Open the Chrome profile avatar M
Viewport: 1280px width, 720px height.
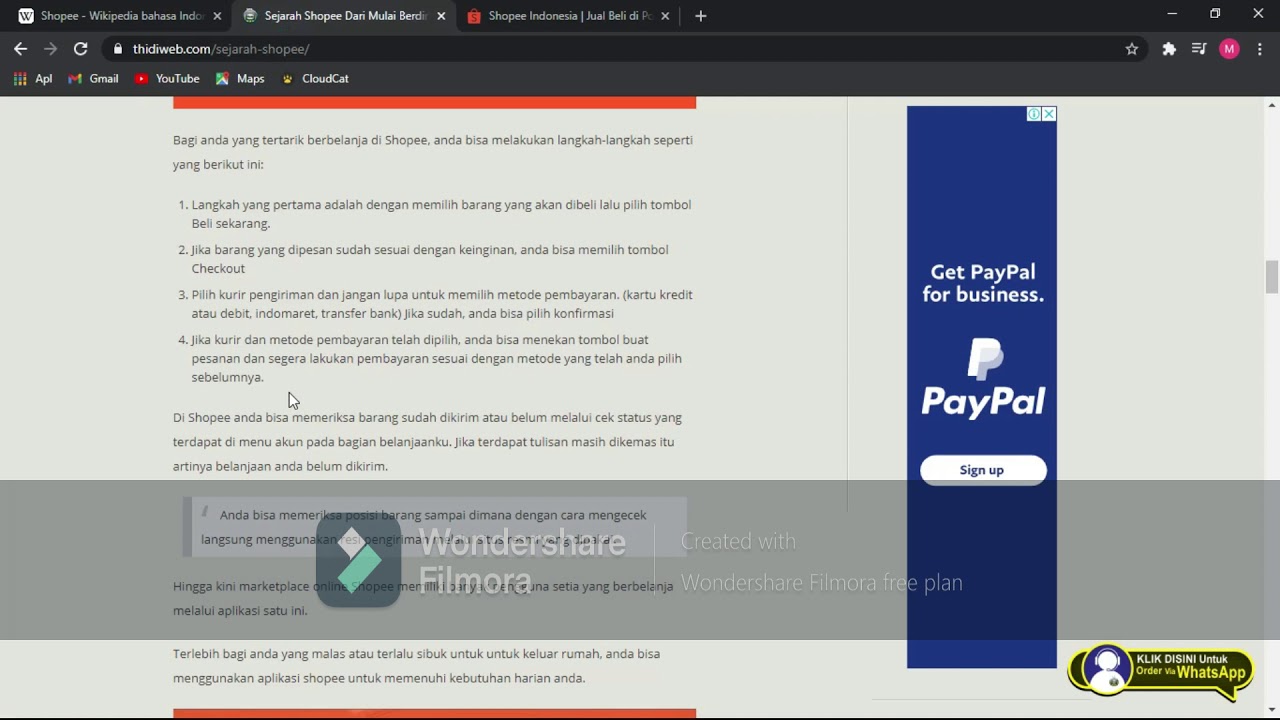coord(1229,48)
